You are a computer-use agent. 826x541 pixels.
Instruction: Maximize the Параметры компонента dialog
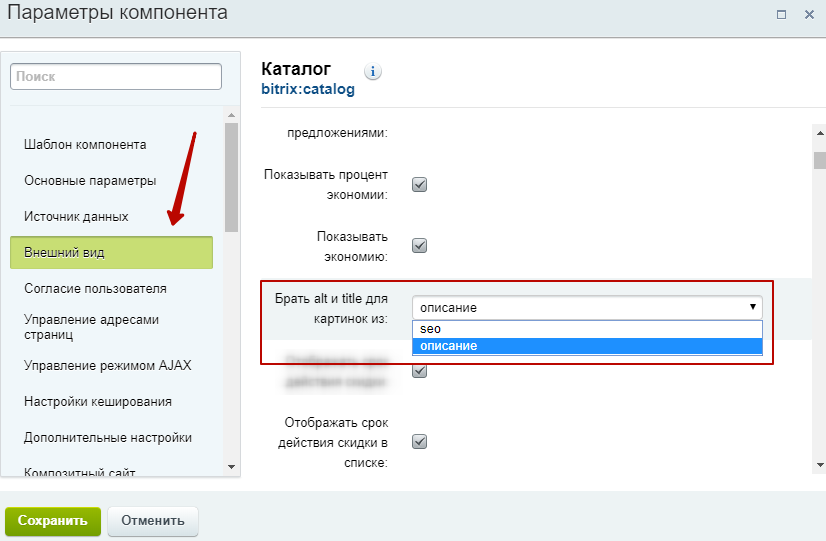pos(781,14)
